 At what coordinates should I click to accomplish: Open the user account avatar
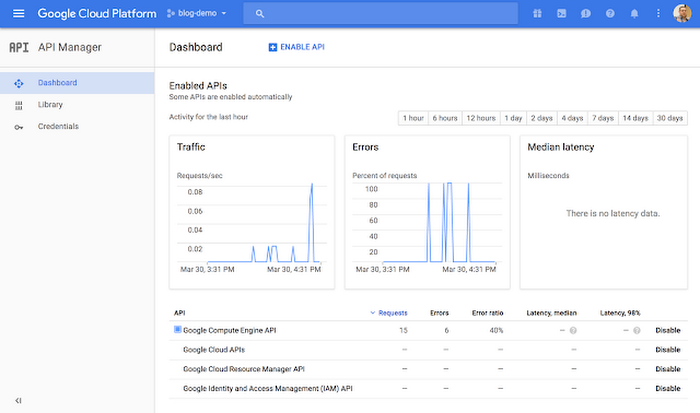pos(682,13)
